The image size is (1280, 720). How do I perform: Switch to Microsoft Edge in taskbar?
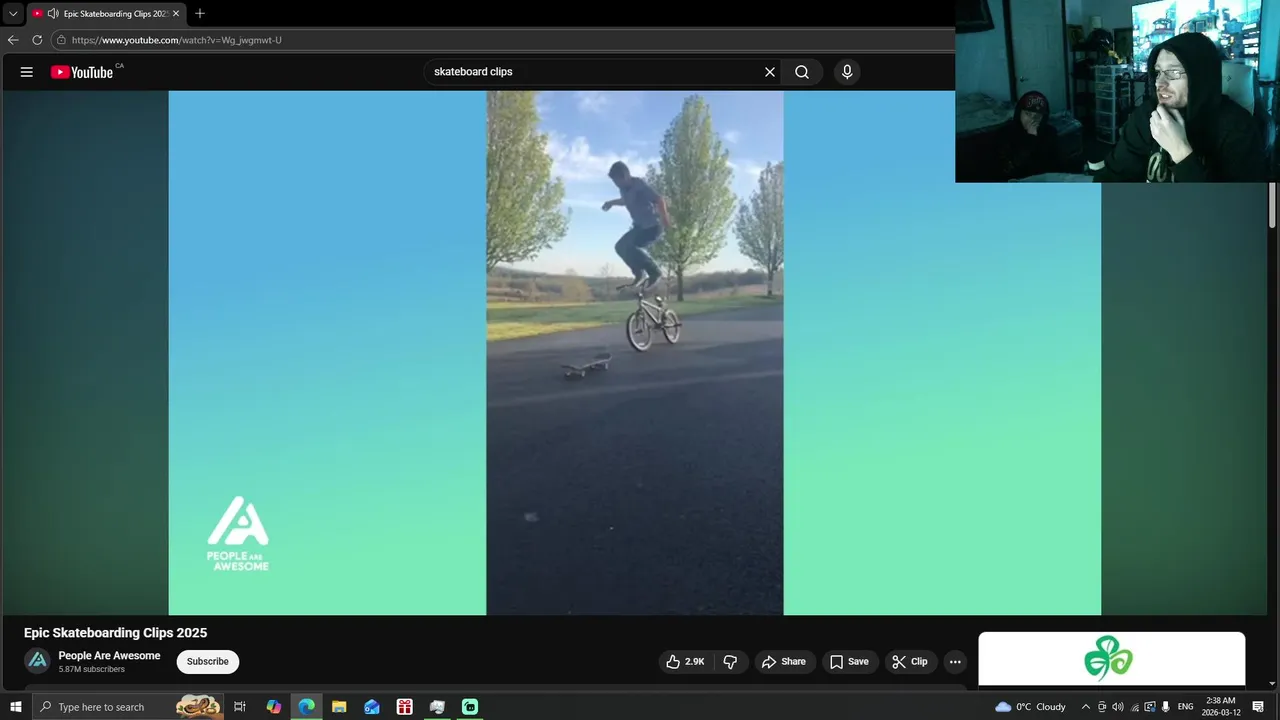(306, 707)
